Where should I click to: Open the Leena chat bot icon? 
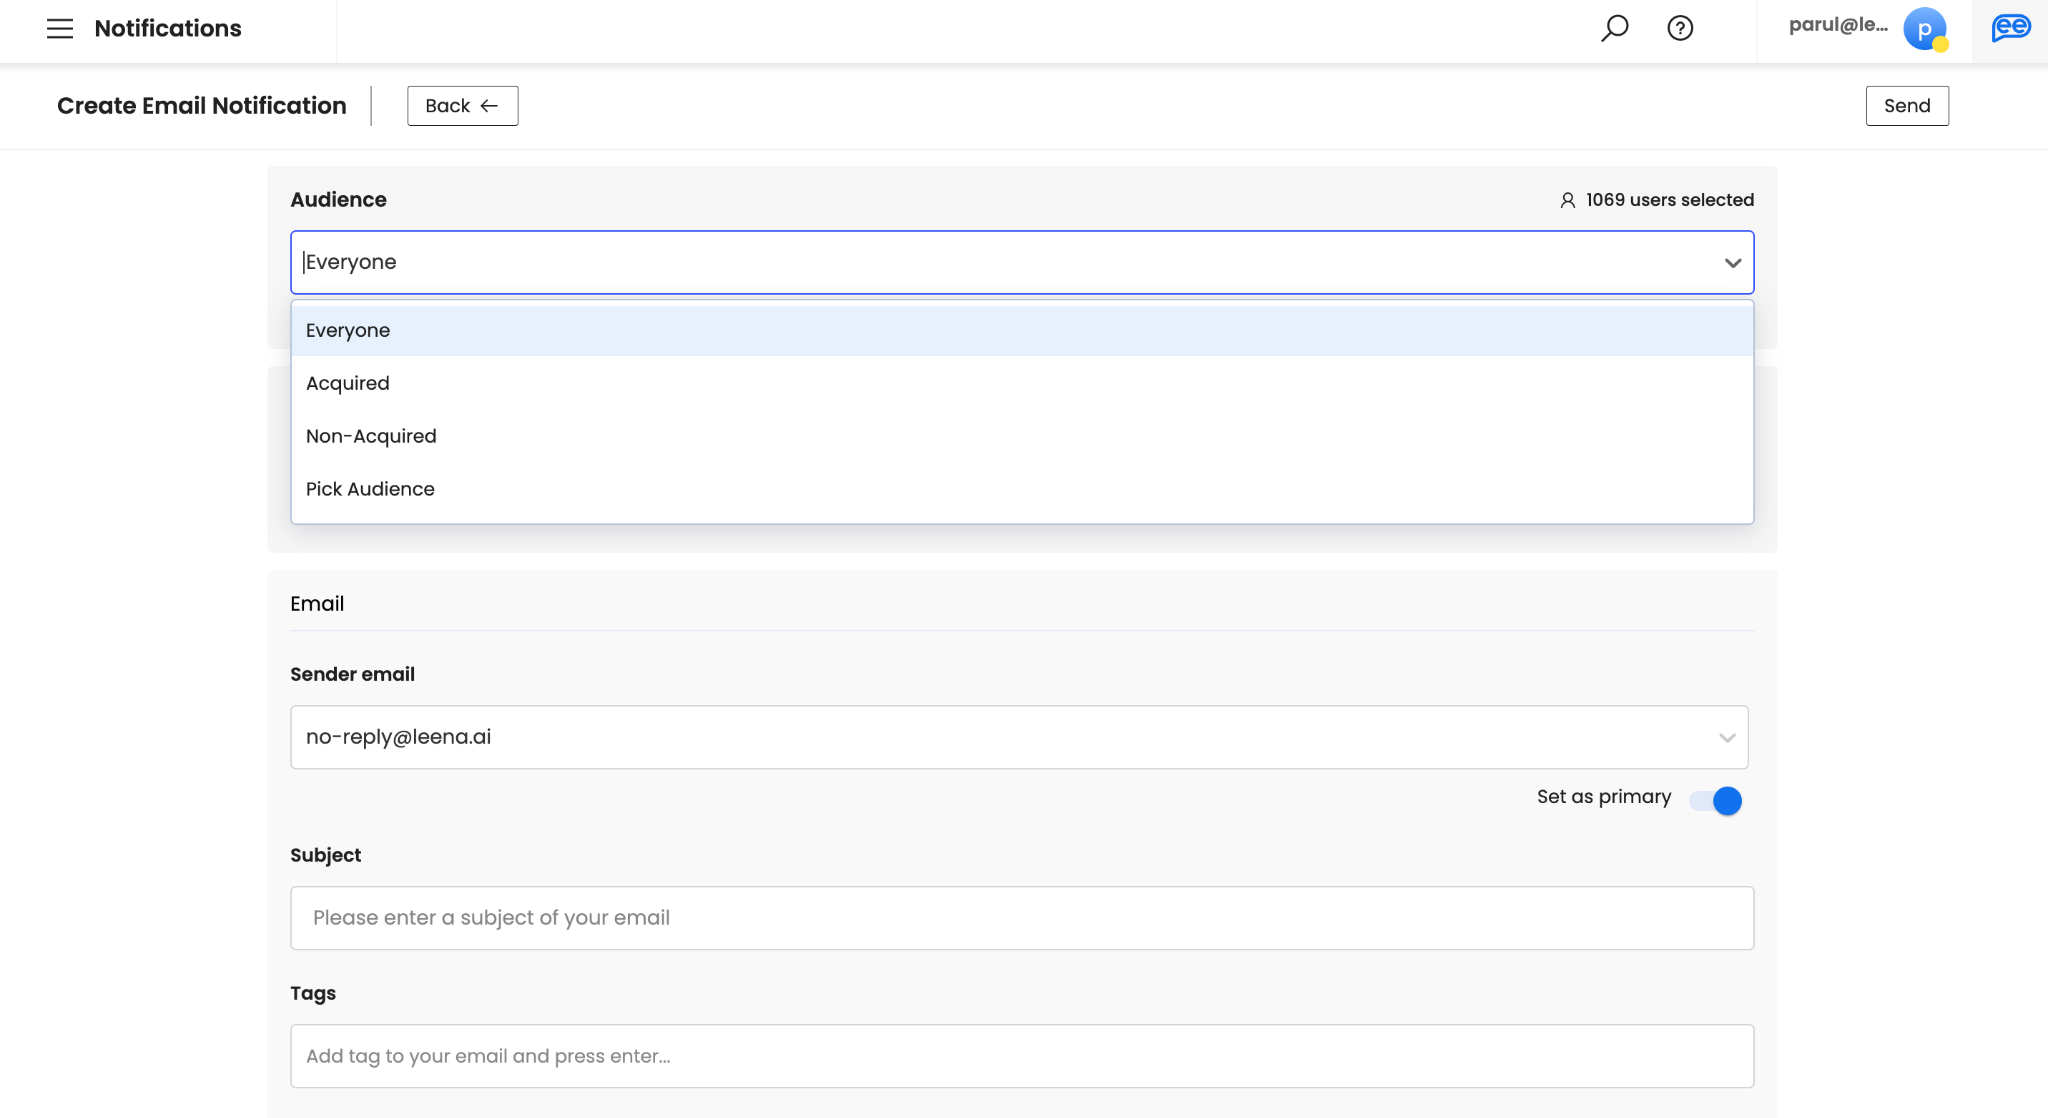(x=2010, y=28)
